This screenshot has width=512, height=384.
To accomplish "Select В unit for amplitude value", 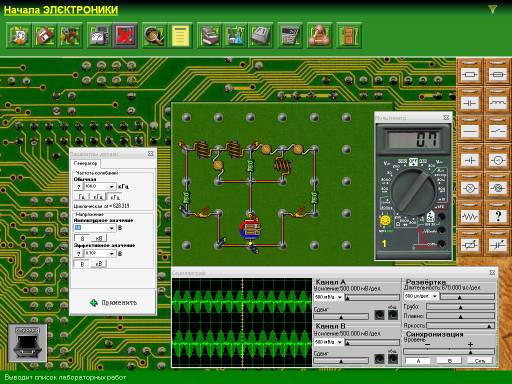I will [82, 238].
